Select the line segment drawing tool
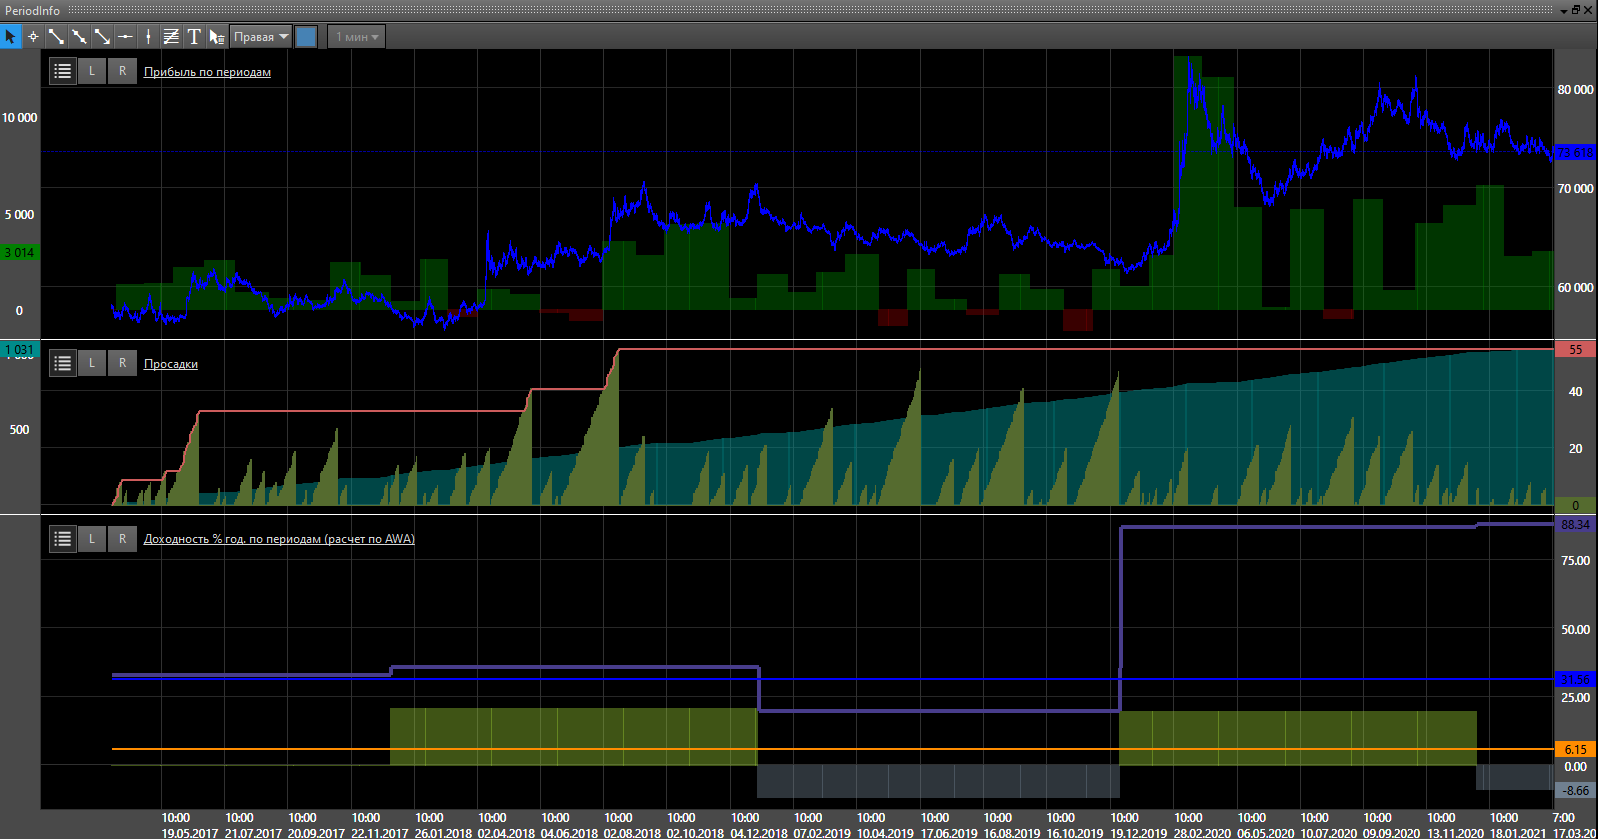Image resolution: width=1598 pixels, height=839 pixels. (56, 37)
